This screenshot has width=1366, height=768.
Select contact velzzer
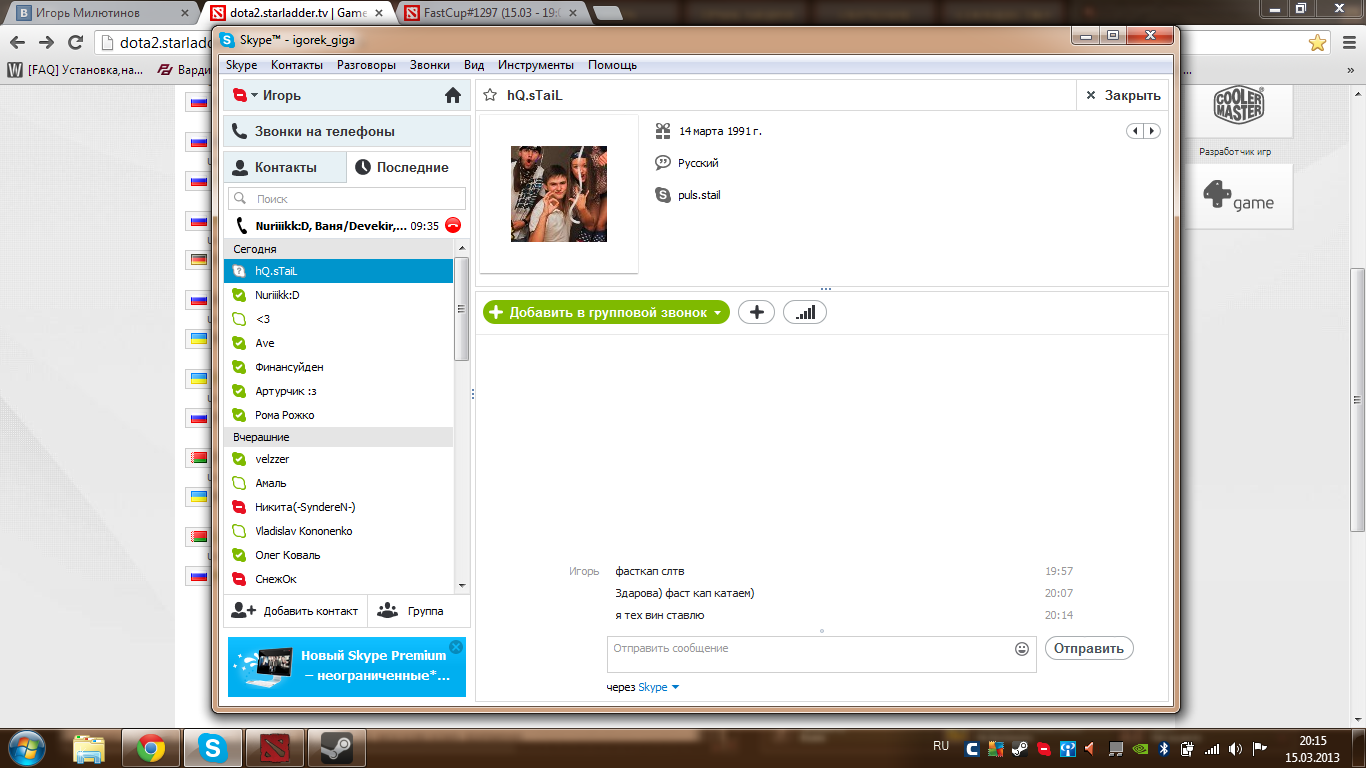pos(338,459)
